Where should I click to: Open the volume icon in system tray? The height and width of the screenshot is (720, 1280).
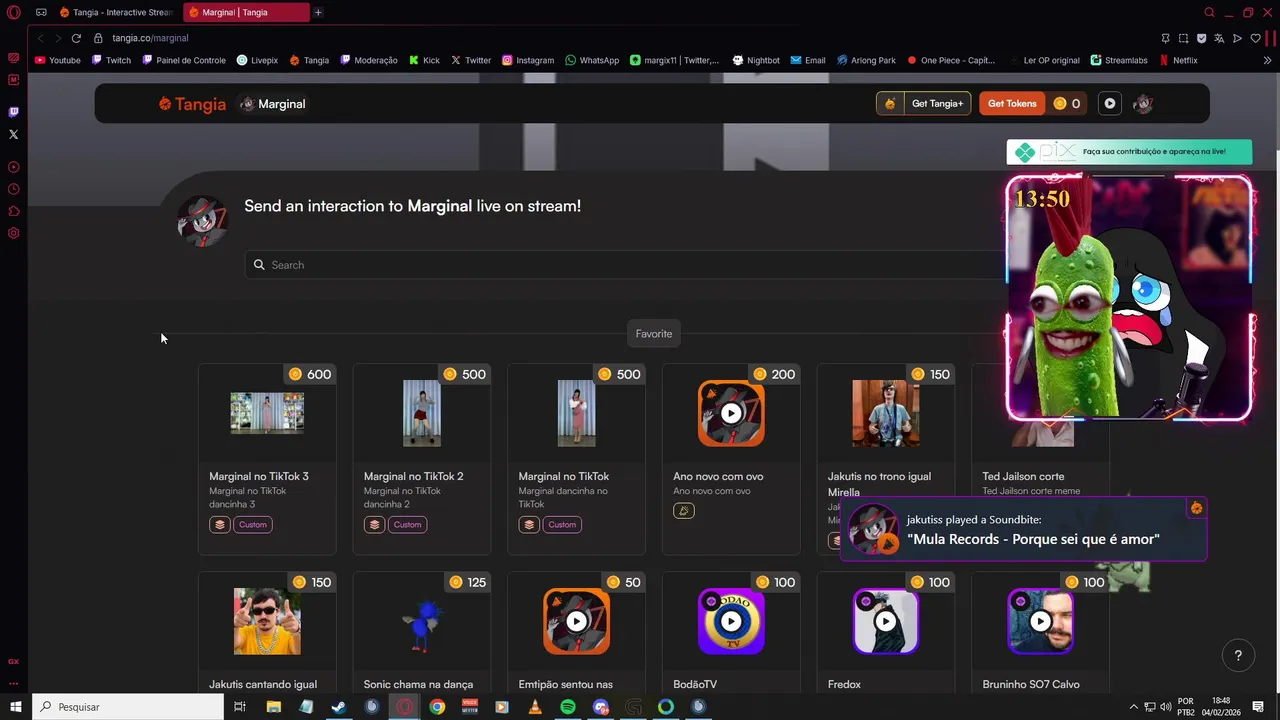[x=1165, y=707]
